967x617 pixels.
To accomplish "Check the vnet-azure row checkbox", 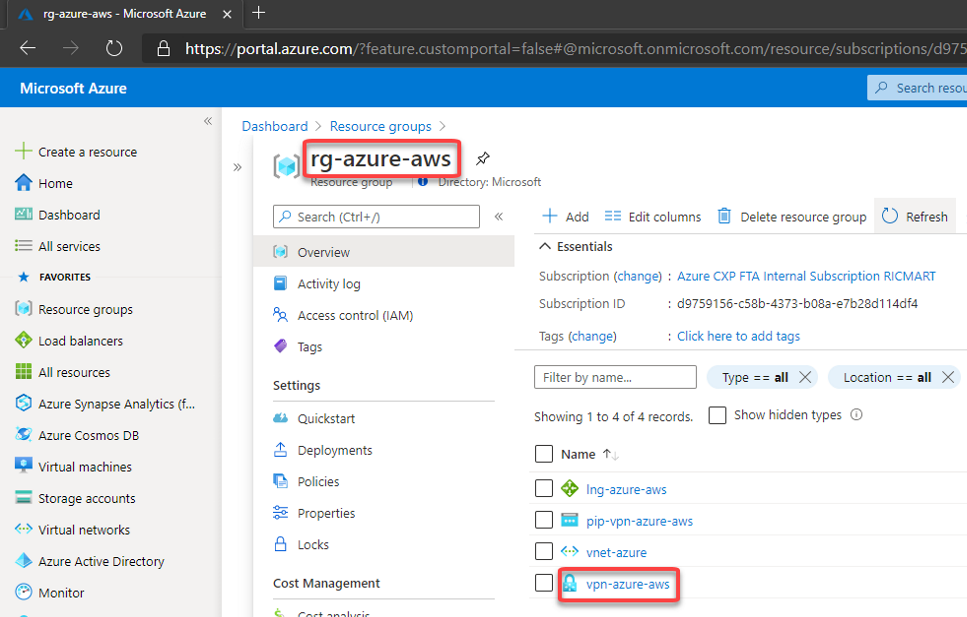I will coord(544,551).
